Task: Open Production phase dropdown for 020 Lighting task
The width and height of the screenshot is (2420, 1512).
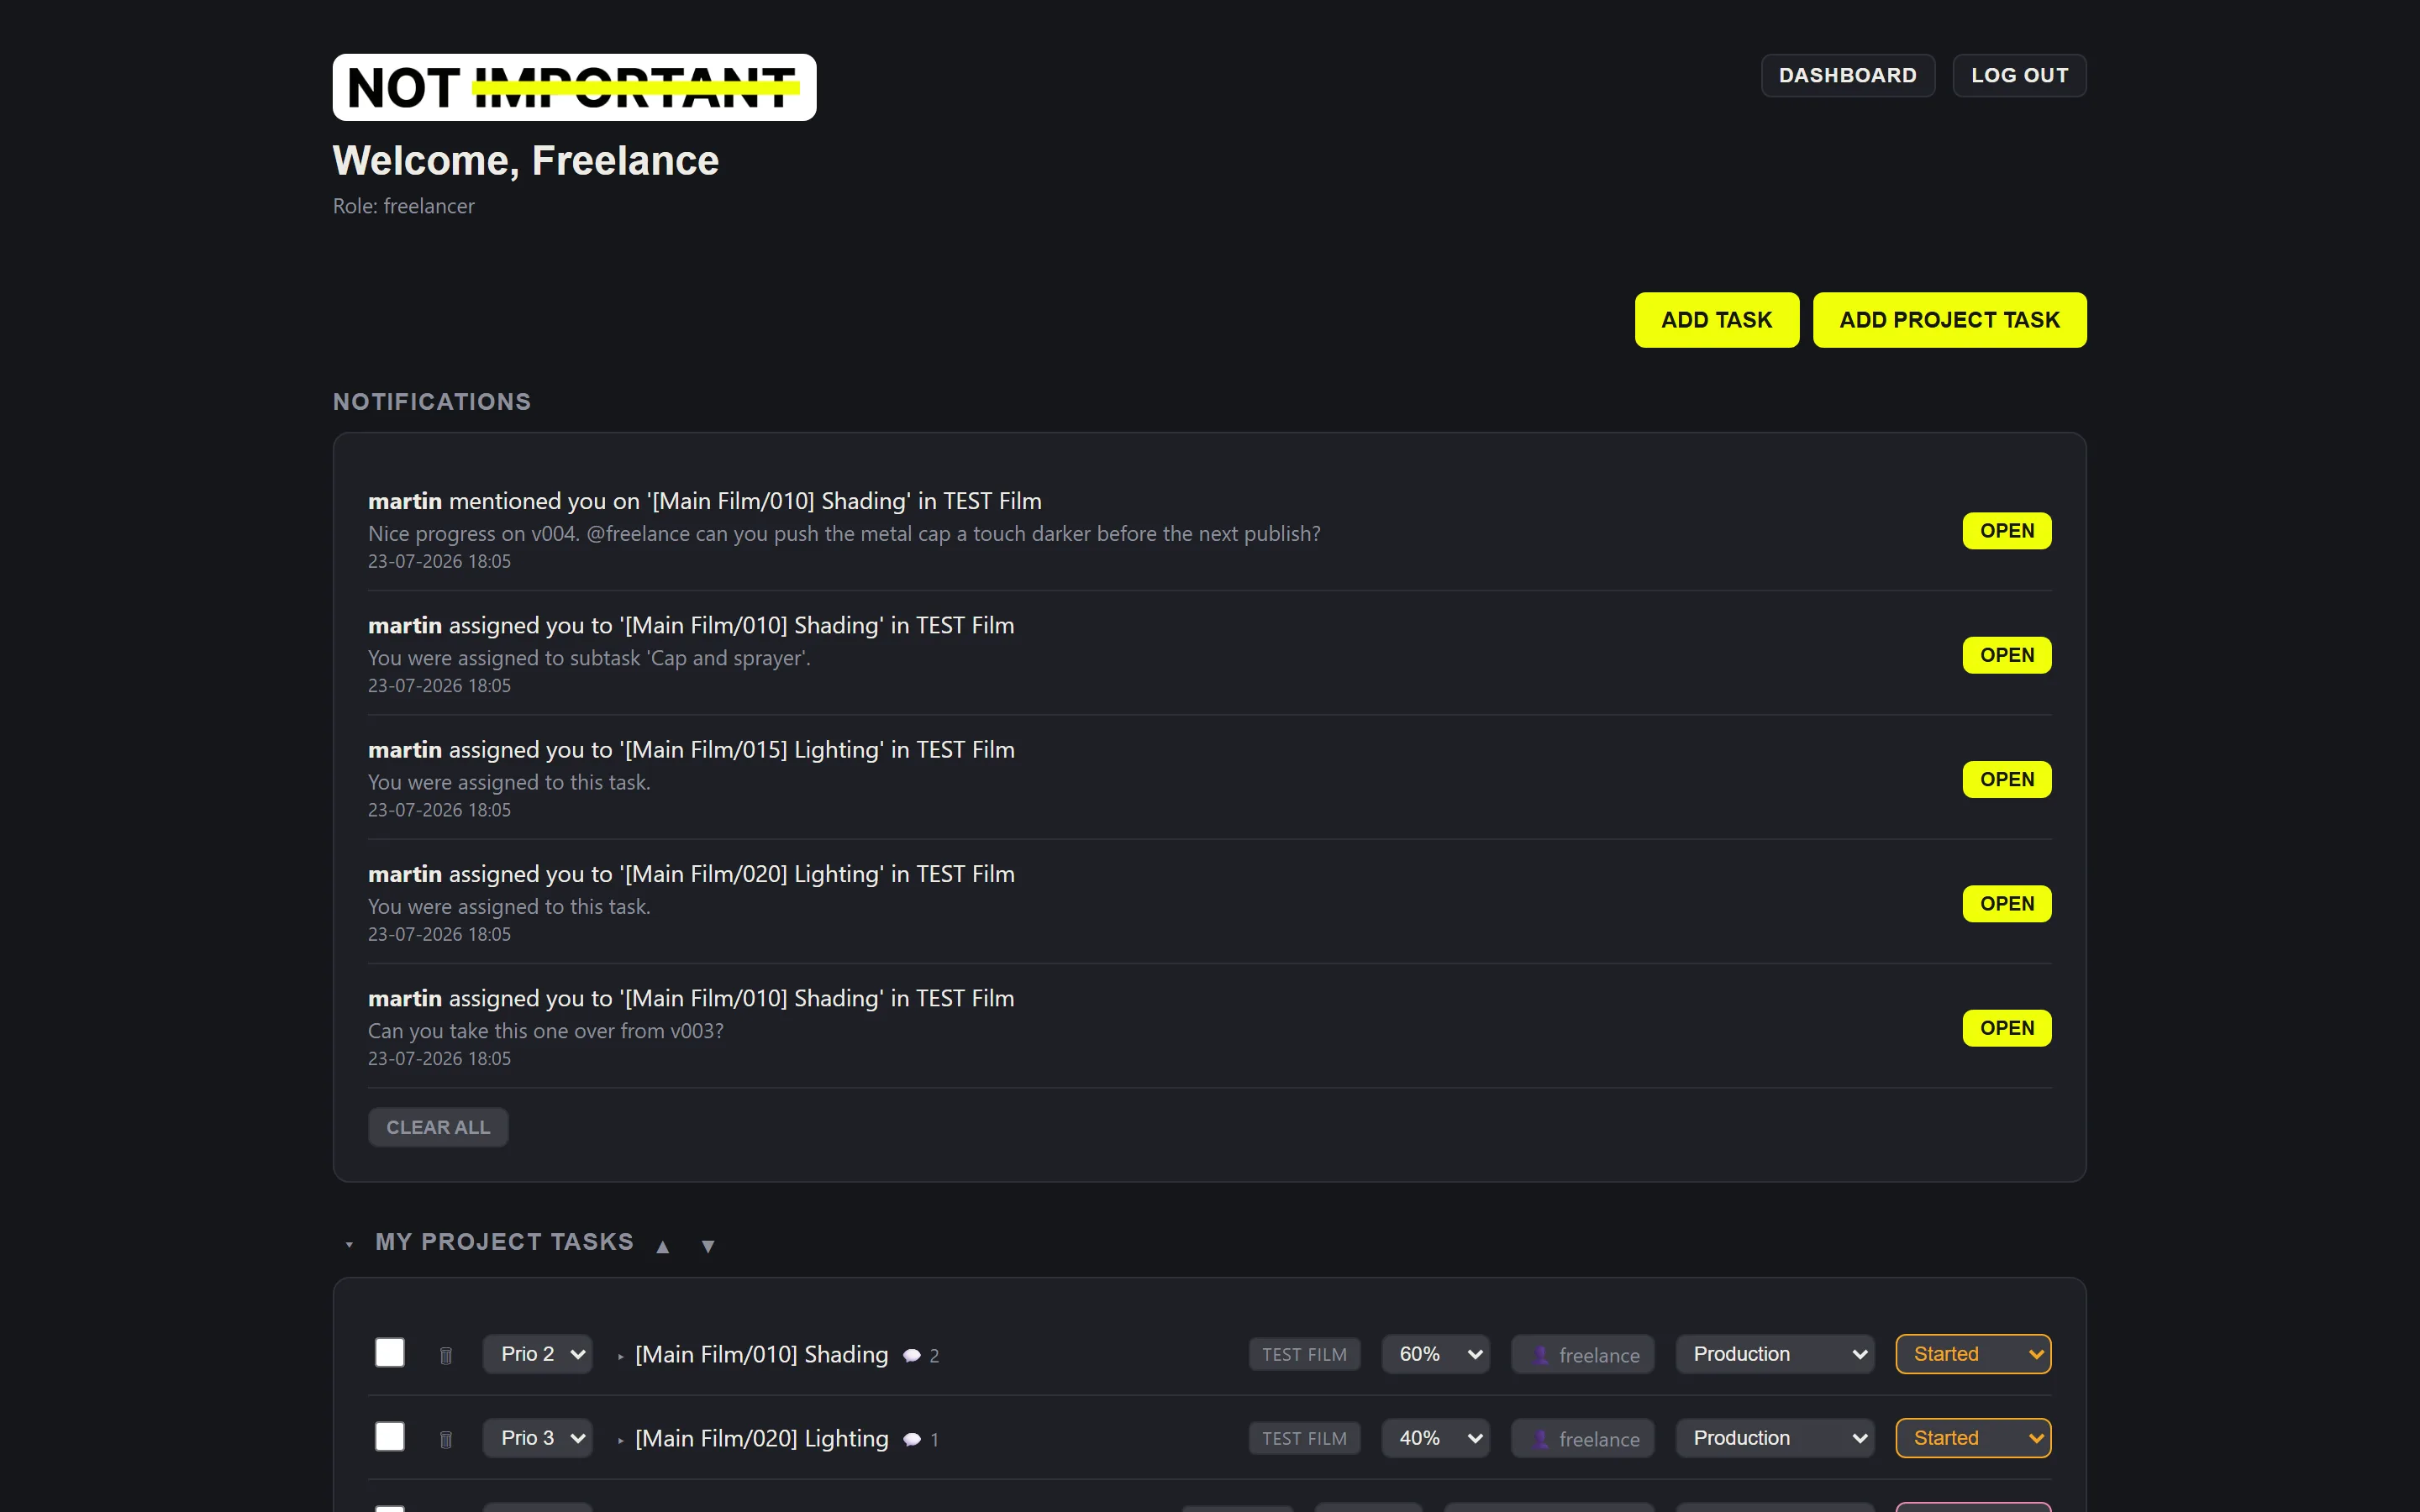Action: click(x=1775, y=1438)
